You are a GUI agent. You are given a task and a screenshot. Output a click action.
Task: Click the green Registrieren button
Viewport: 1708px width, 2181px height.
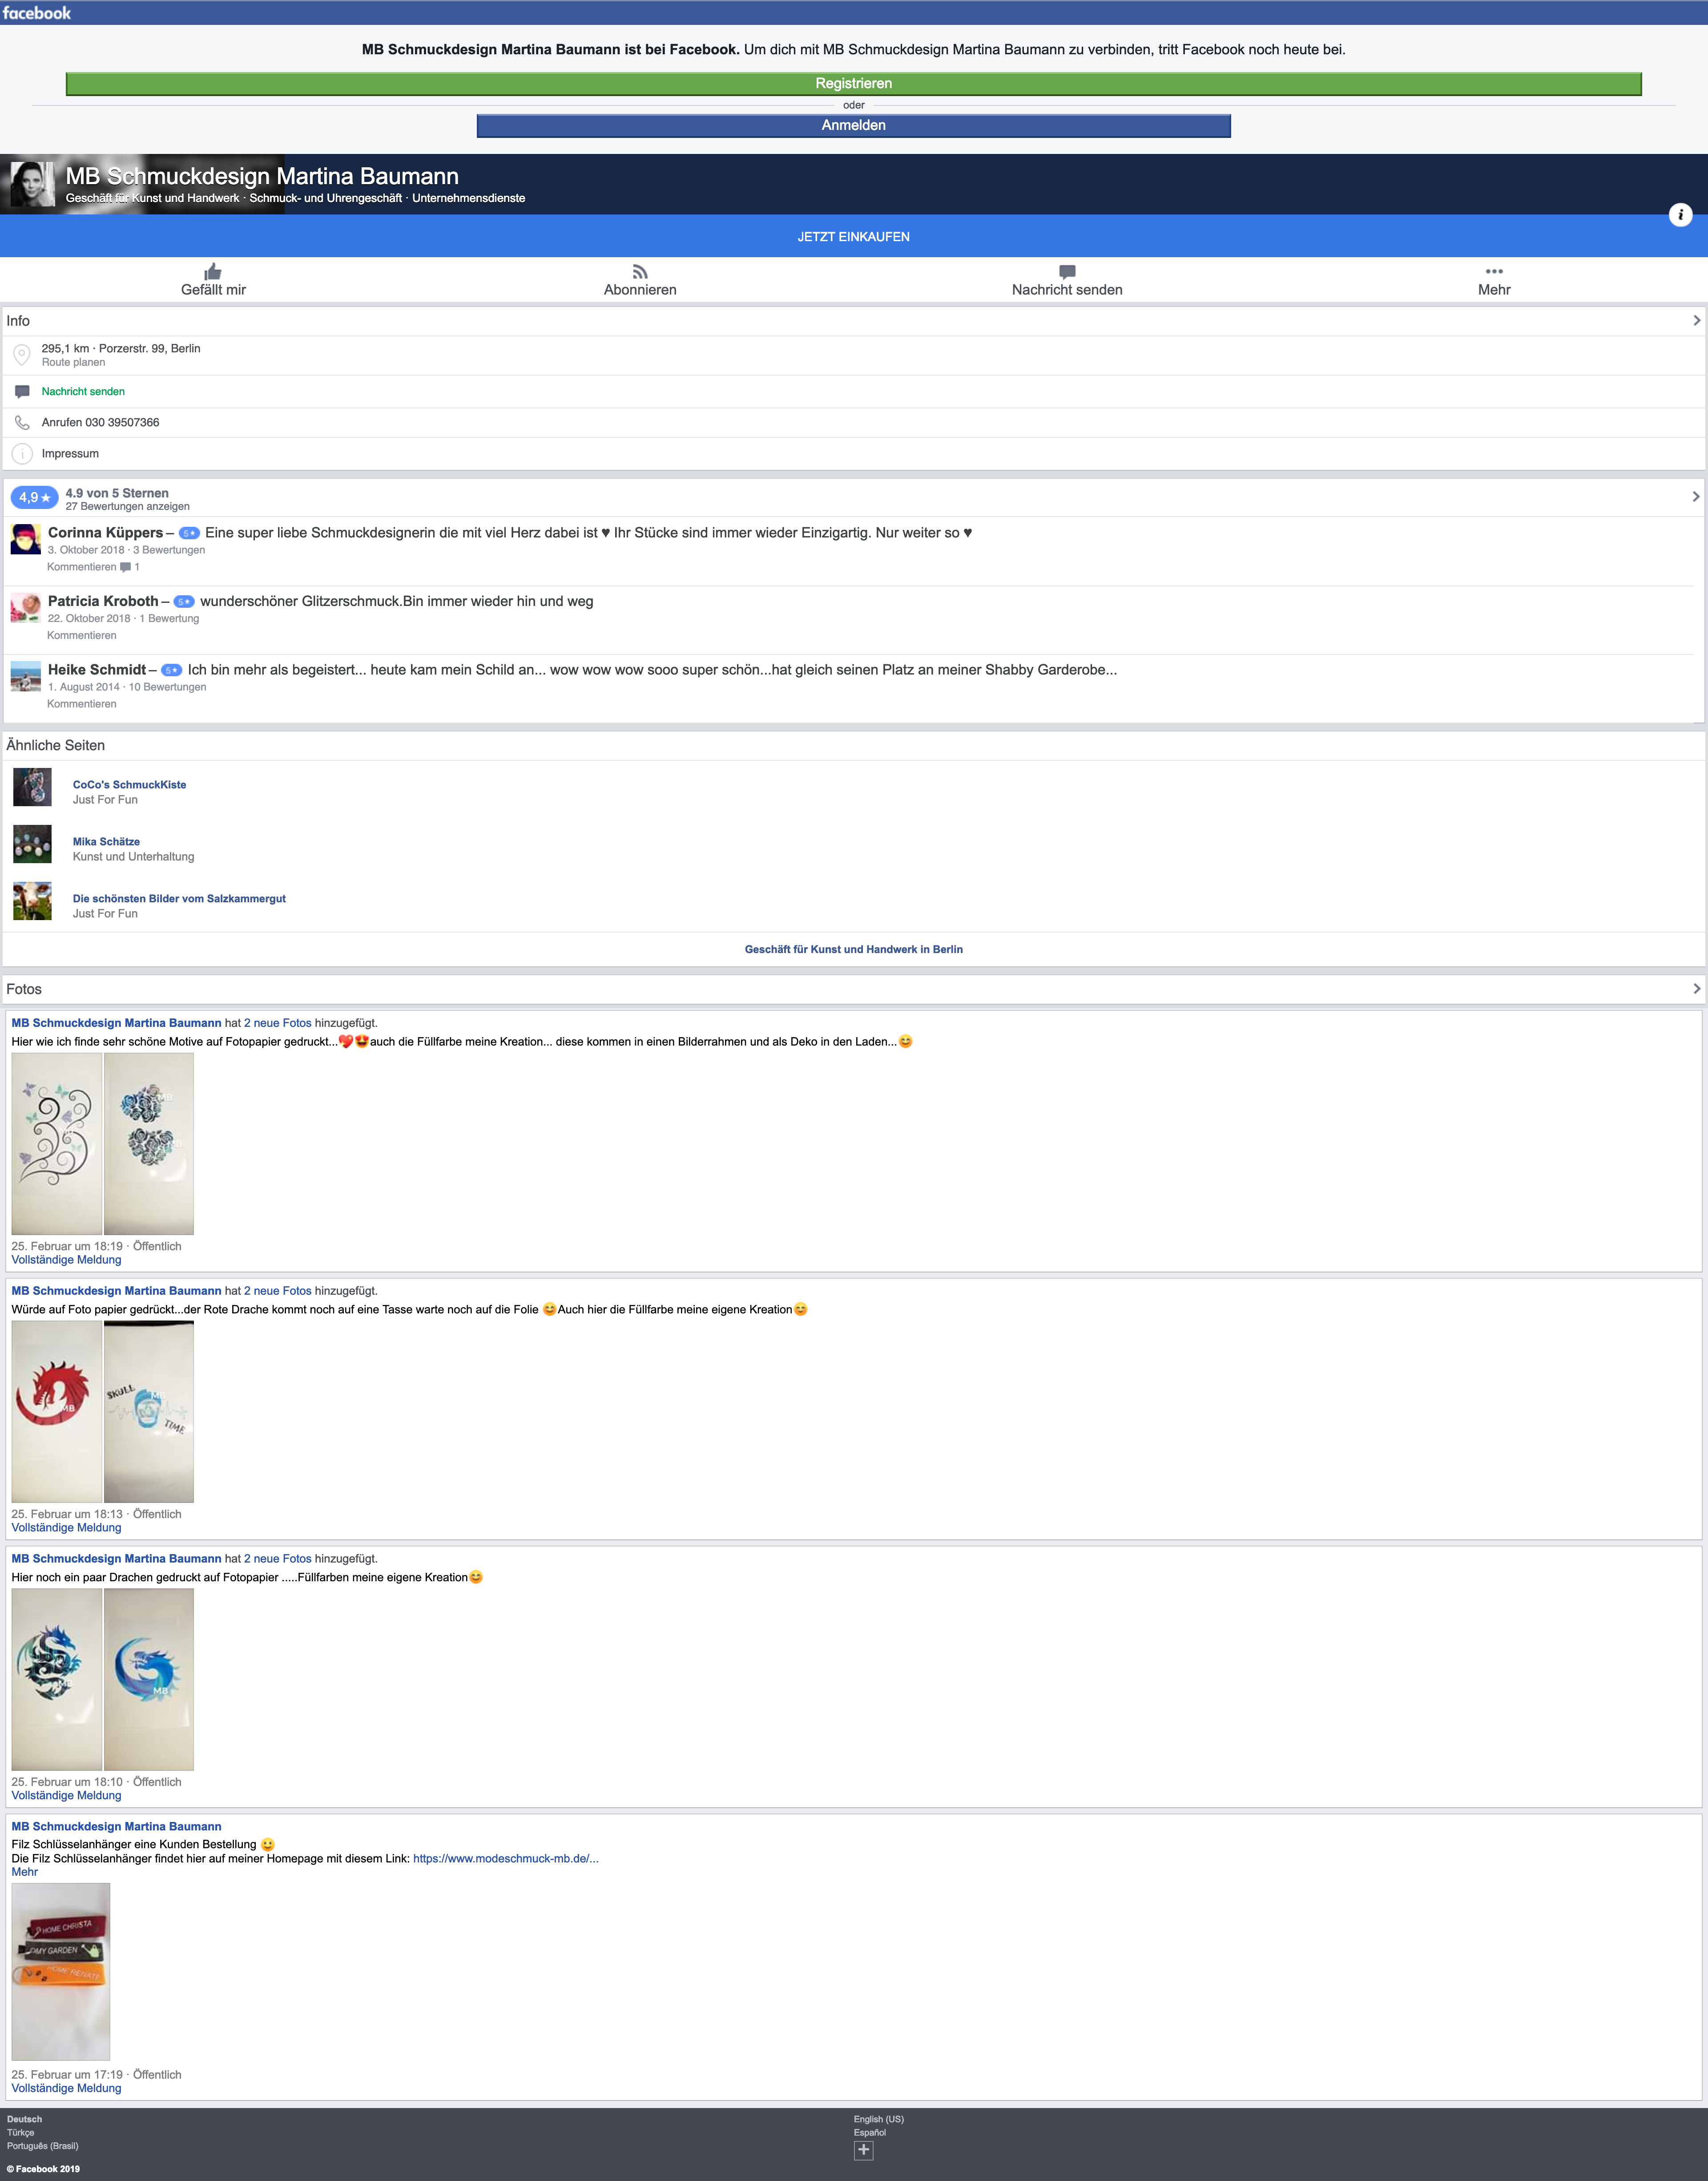853,84
